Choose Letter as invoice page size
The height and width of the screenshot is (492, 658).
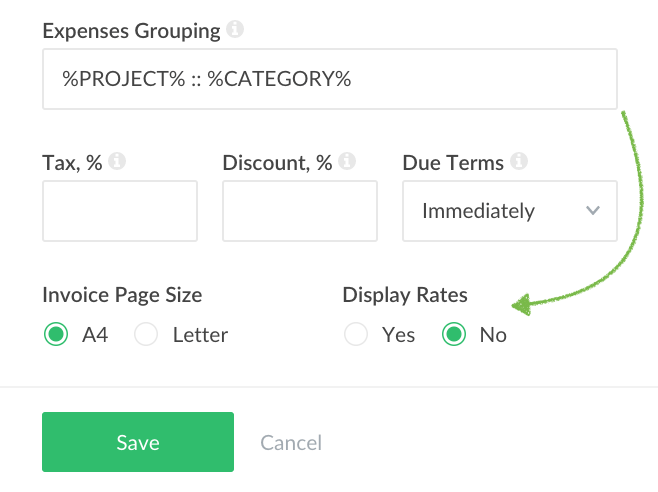(146, 335)
